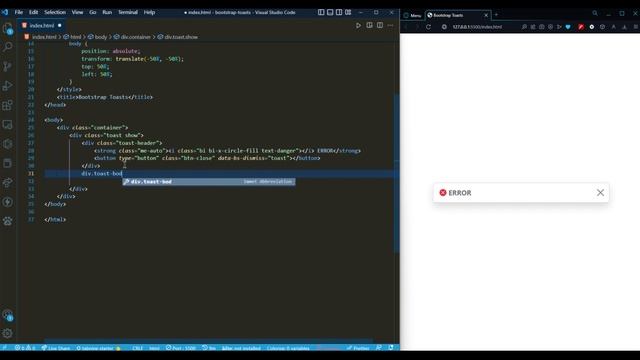640x360 pixels.
Task: Open a new browser tab
Action: click(x=496, y=15)
